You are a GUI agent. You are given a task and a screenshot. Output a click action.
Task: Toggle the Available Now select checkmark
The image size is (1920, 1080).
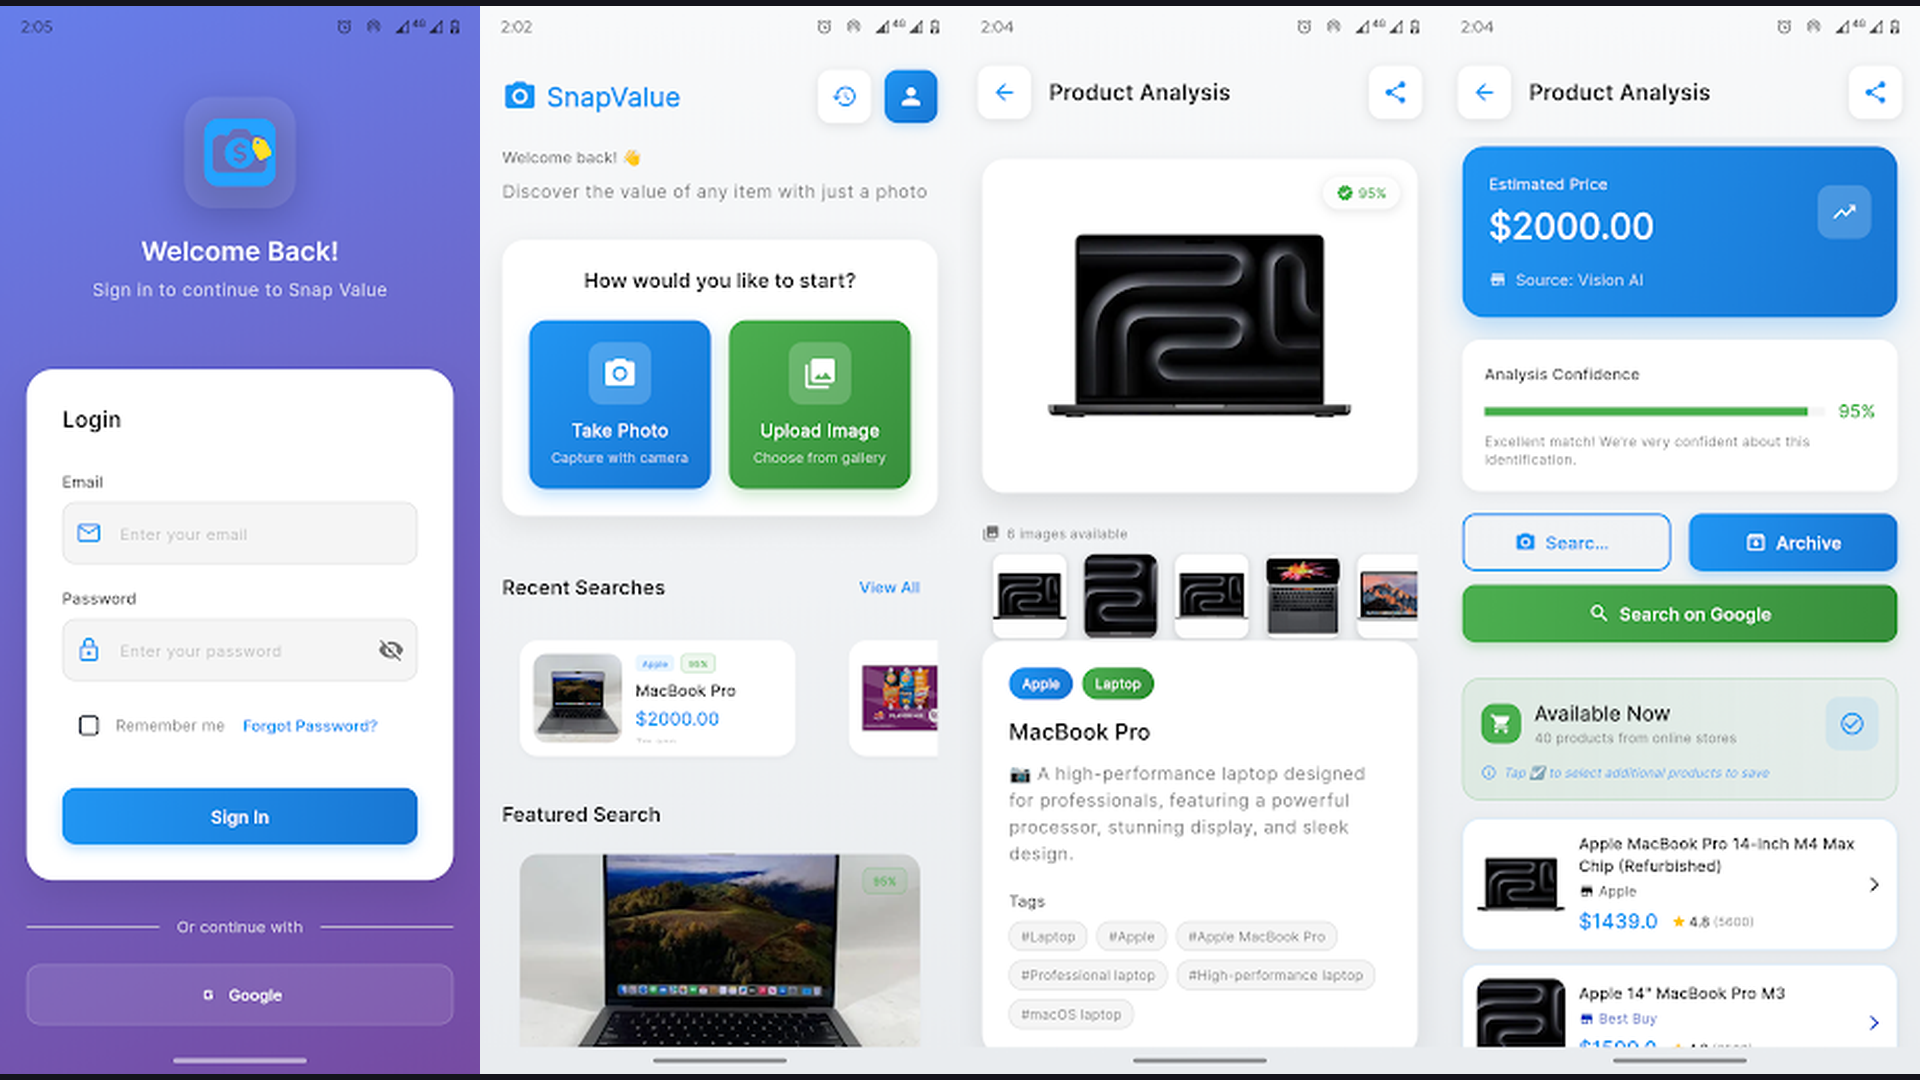[x=1852, y=724]
